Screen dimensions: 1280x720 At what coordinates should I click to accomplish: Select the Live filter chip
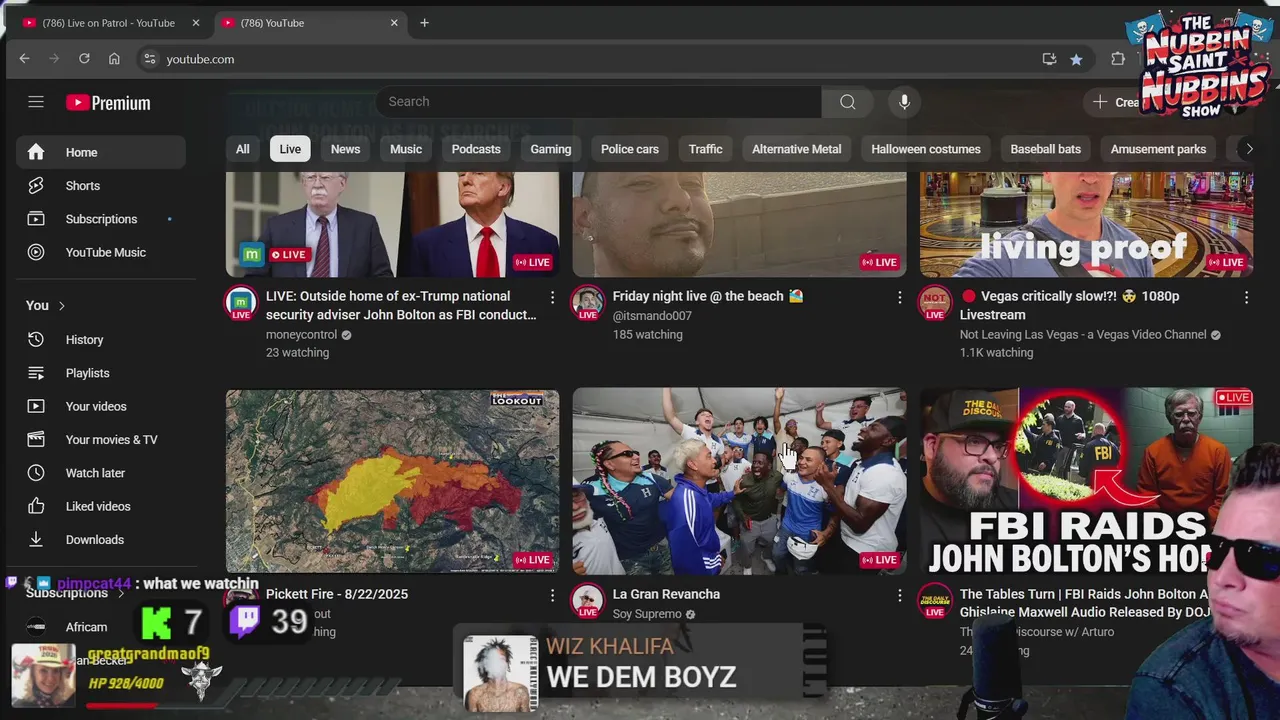[x=290, y=149]
